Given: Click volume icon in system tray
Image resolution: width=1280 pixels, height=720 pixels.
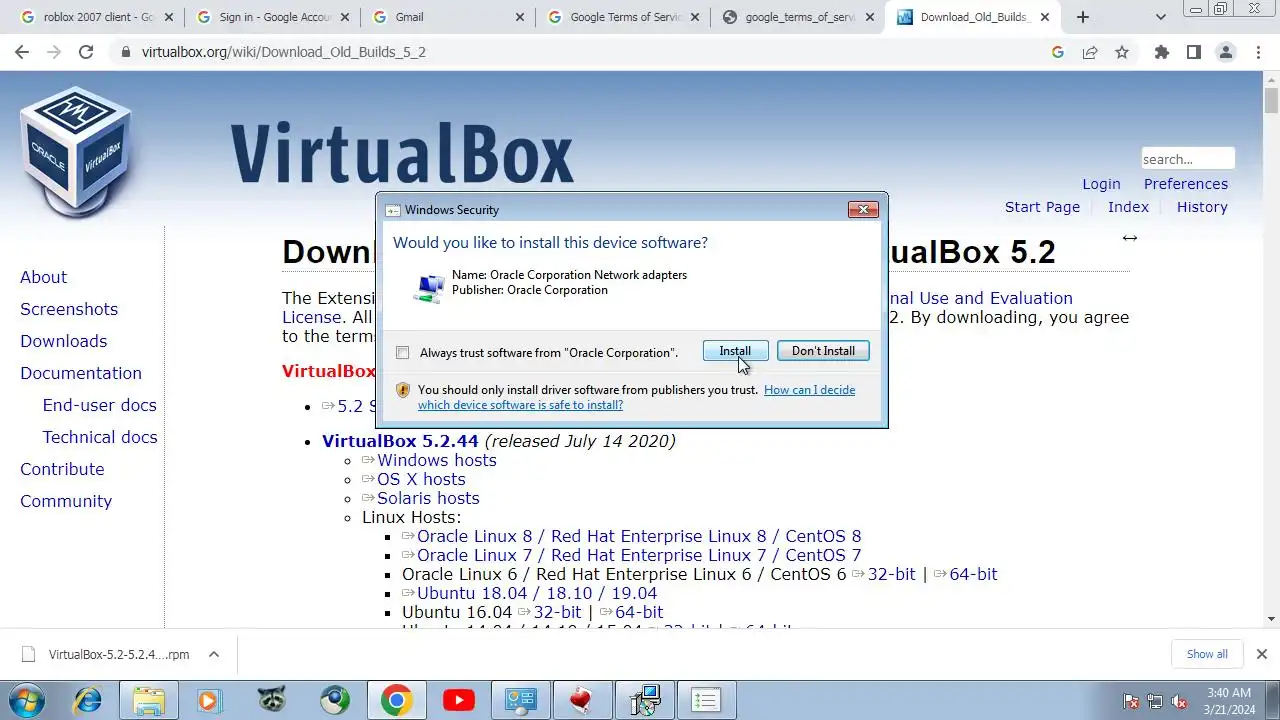Looking at the screenshot, I should [x=1179, y=701].
